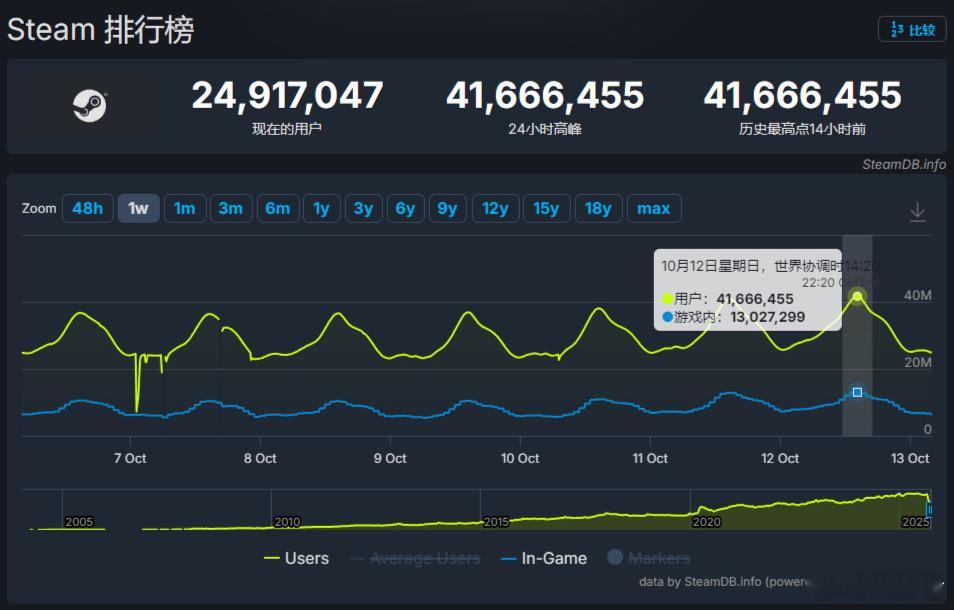
Task: Pick the 12y zoom range
Action: click(495, 209)
